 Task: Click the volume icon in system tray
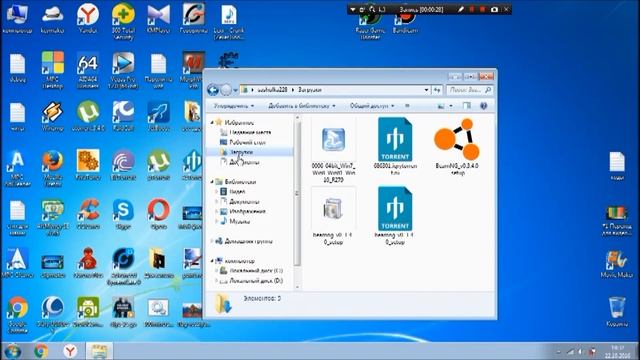coord(580,352)
